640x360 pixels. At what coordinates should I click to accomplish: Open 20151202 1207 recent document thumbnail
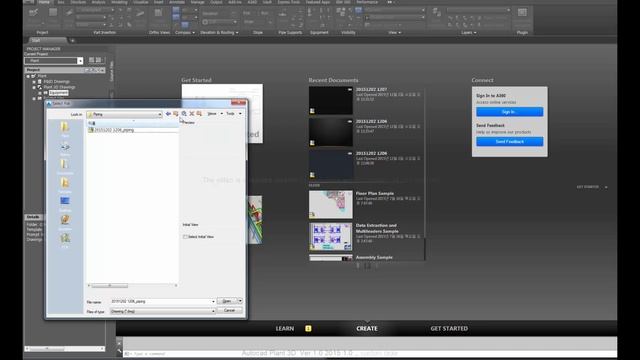click(331, 100)
